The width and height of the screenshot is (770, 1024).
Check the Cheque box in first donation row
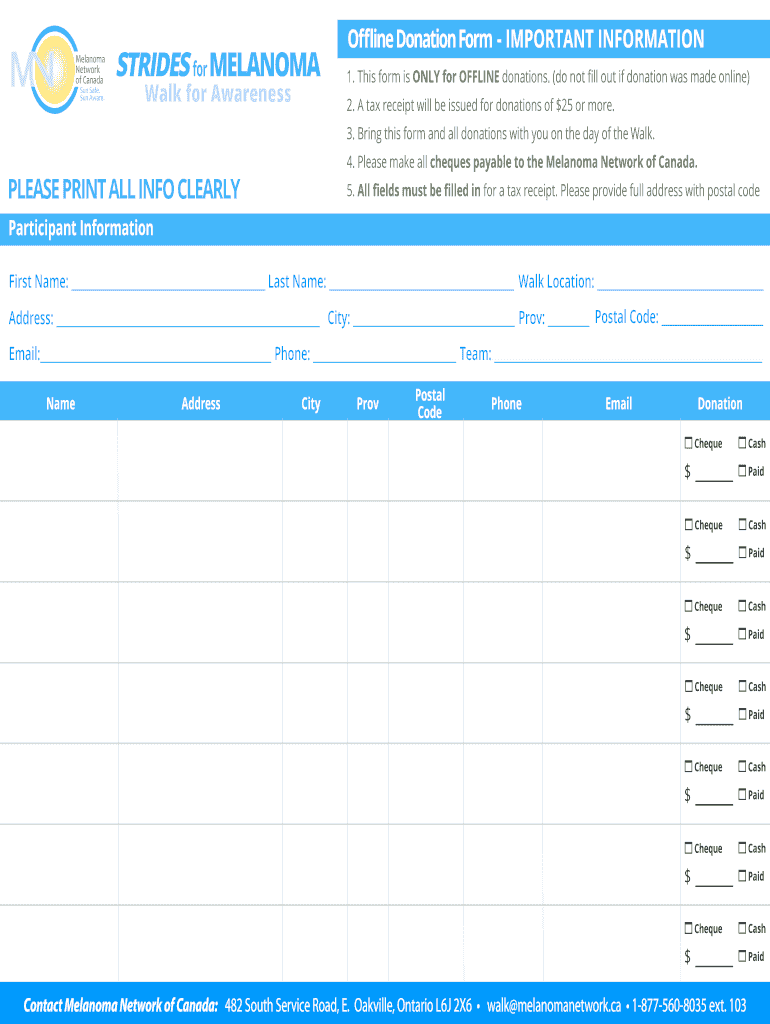(x=689, y=443)
